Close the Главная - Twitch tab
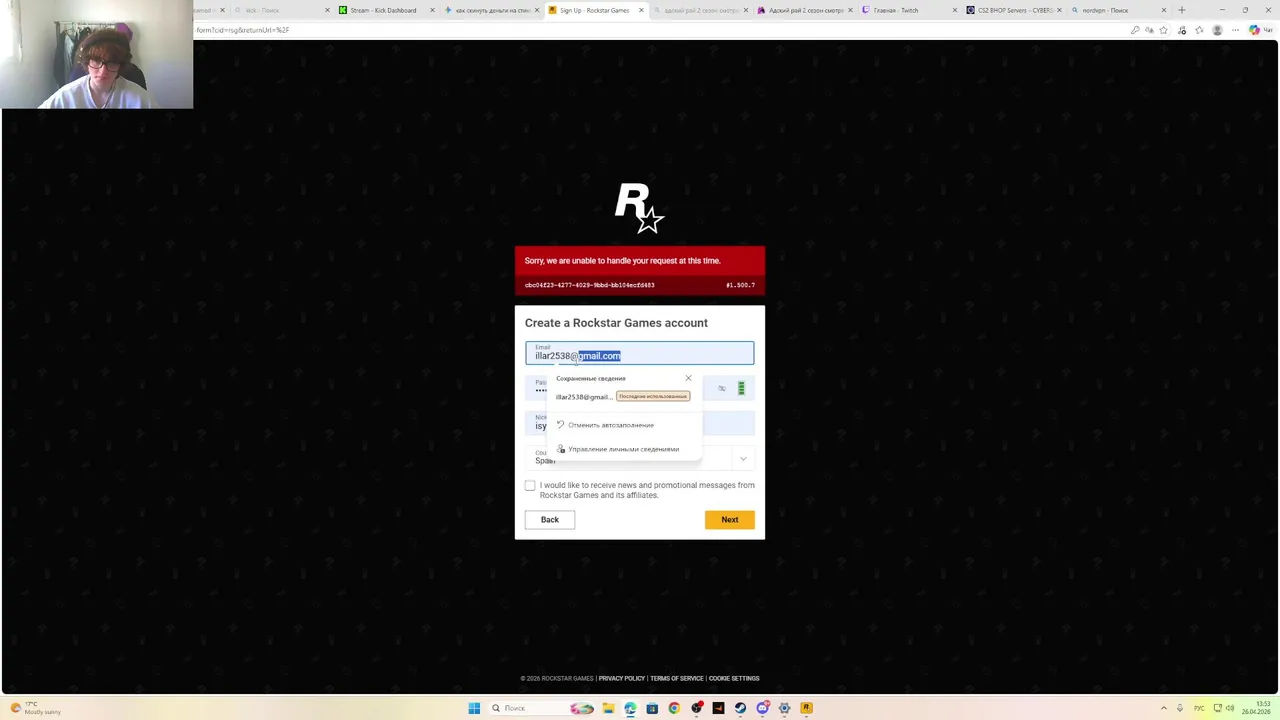Viewport: 1280px width, 720px height. [x=955, y=10]
